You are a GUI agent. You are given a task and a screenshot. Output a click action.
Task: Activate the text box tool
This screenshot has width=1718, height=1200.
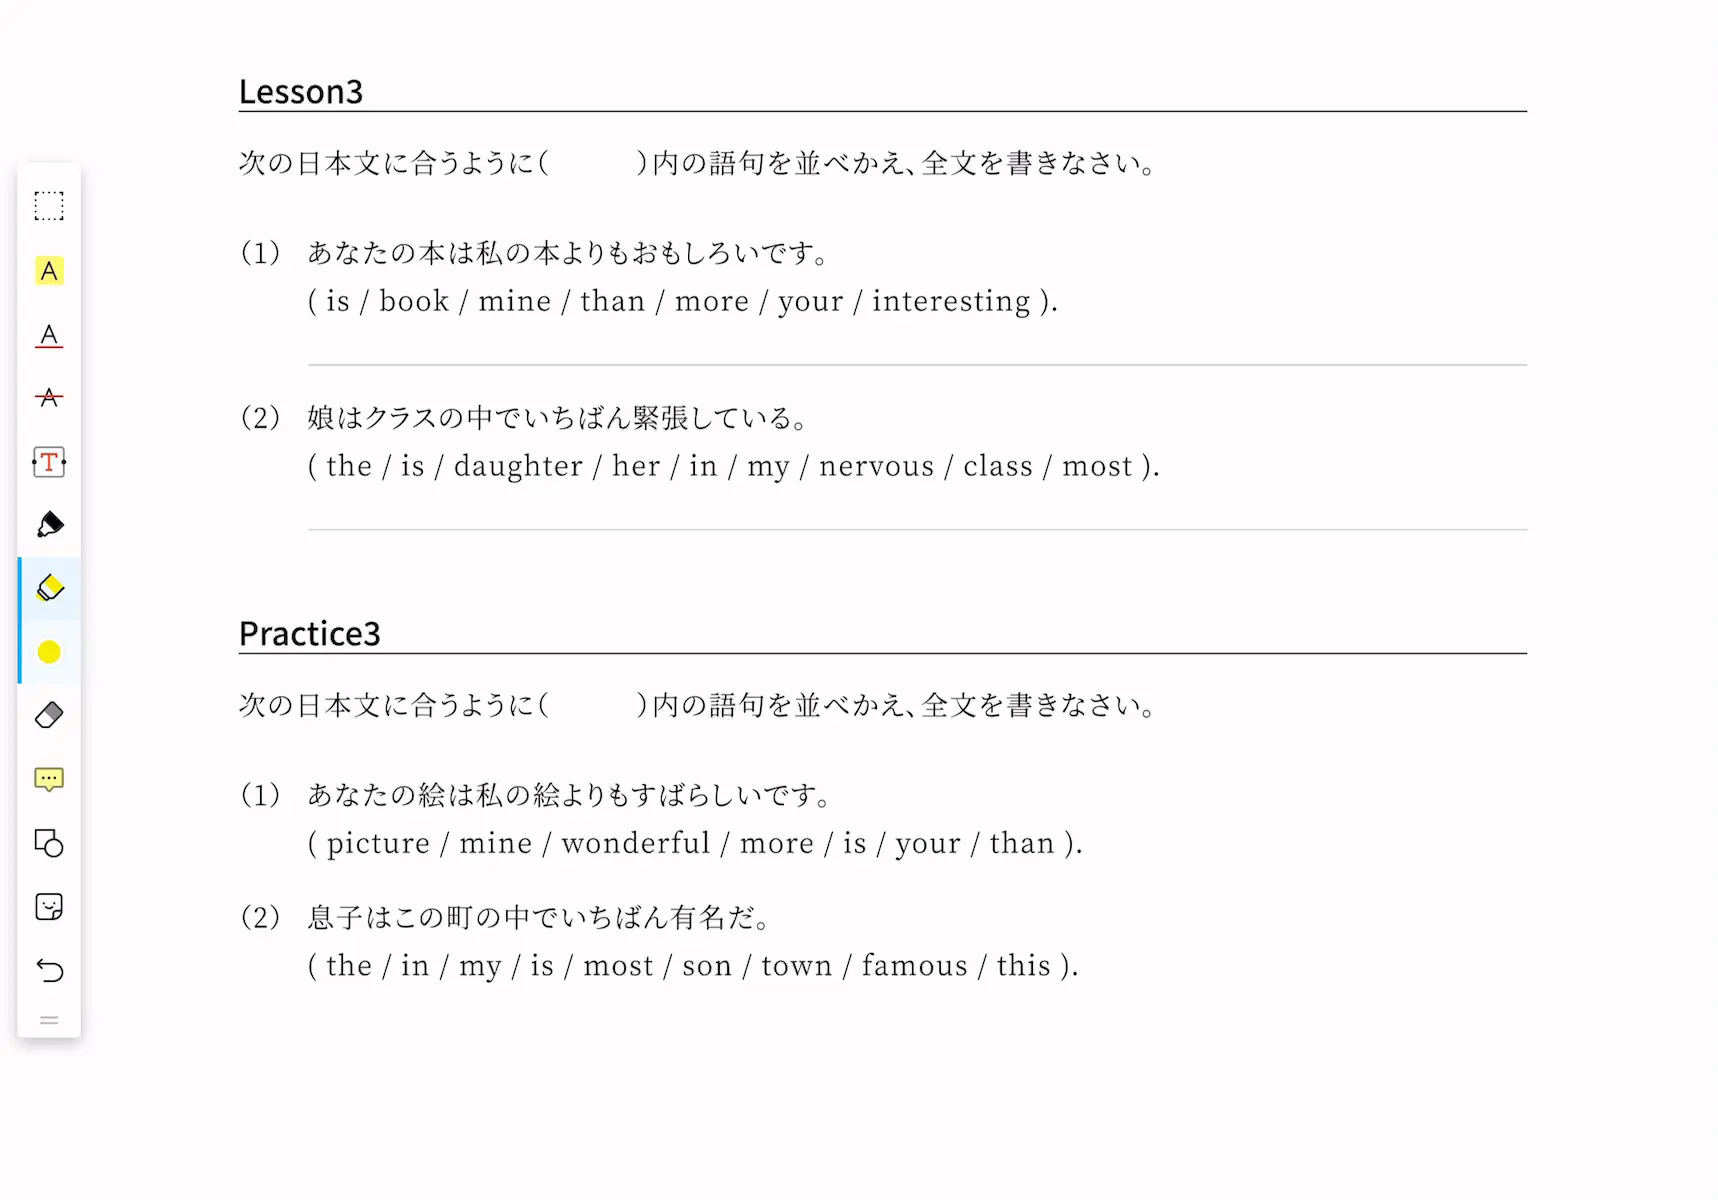tap(49, 462)
